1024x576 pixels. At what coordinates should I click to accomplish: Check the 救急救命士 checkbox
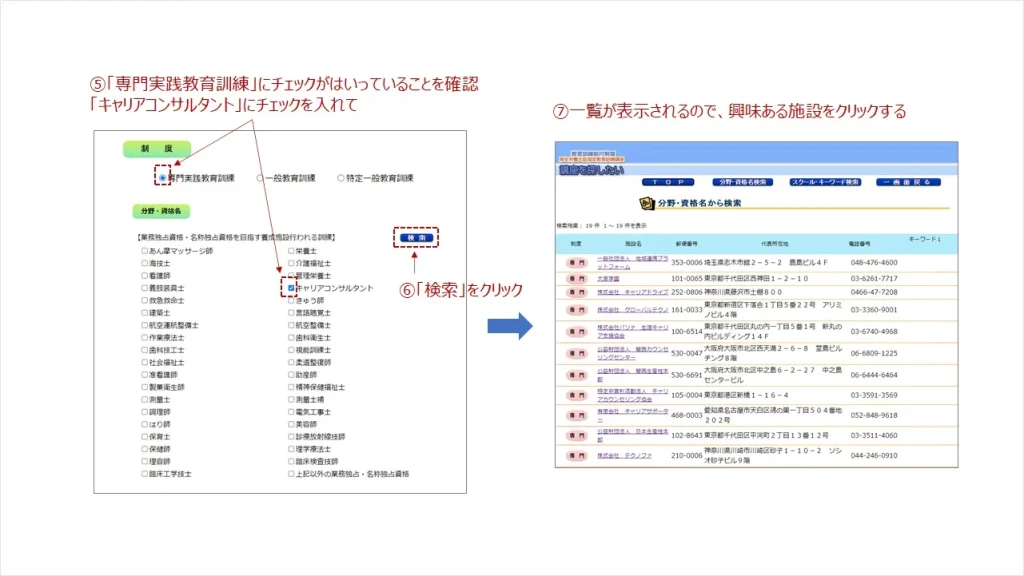click(x=144, y=300)
